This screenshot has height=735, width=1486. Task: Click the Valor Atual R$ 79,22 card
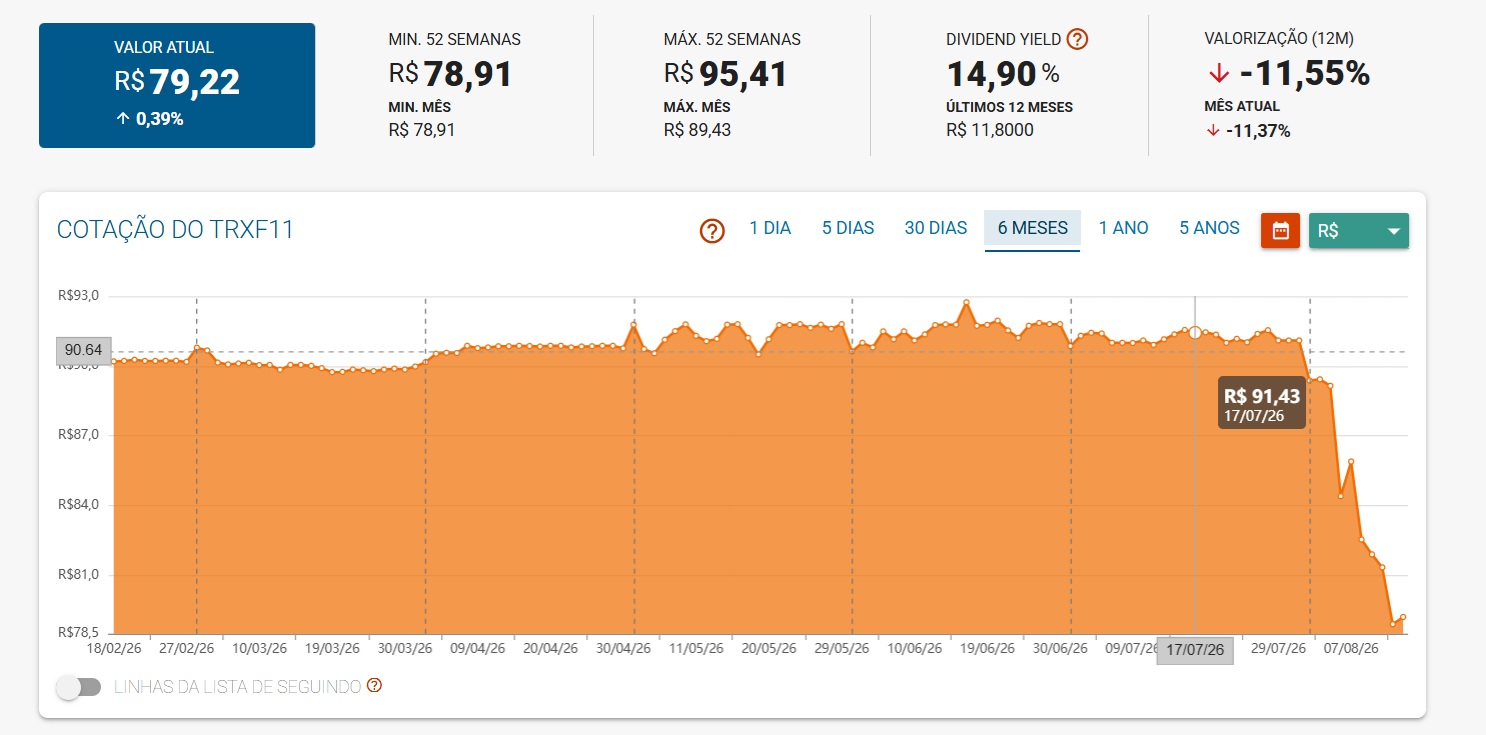pos(177,86)
